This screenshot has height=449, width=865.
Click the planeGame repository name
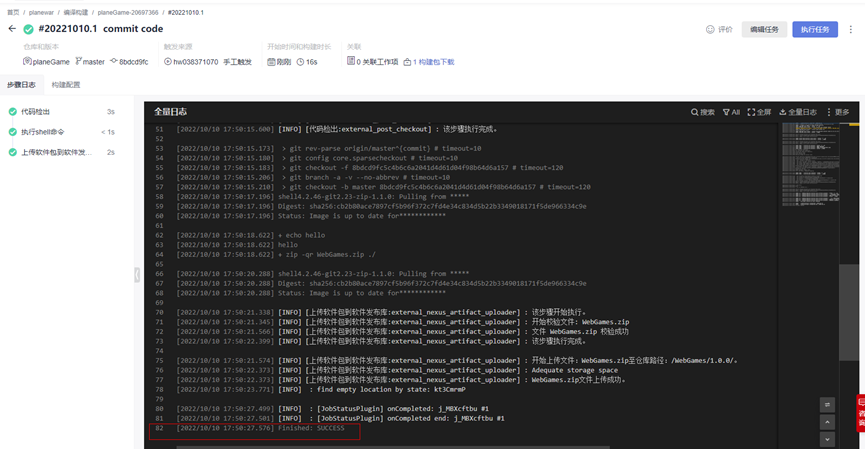tap(51, 62)
